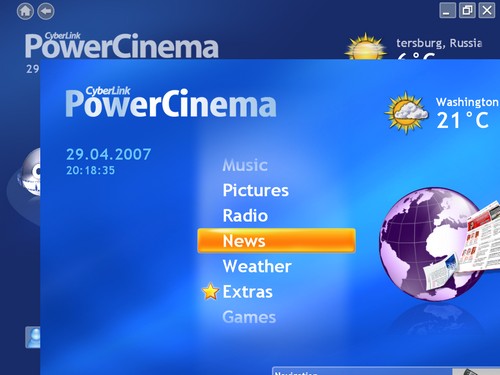Click the yellow star beside Extras
This screenshot has height=375, width=500.
click(x=211, y=291)
